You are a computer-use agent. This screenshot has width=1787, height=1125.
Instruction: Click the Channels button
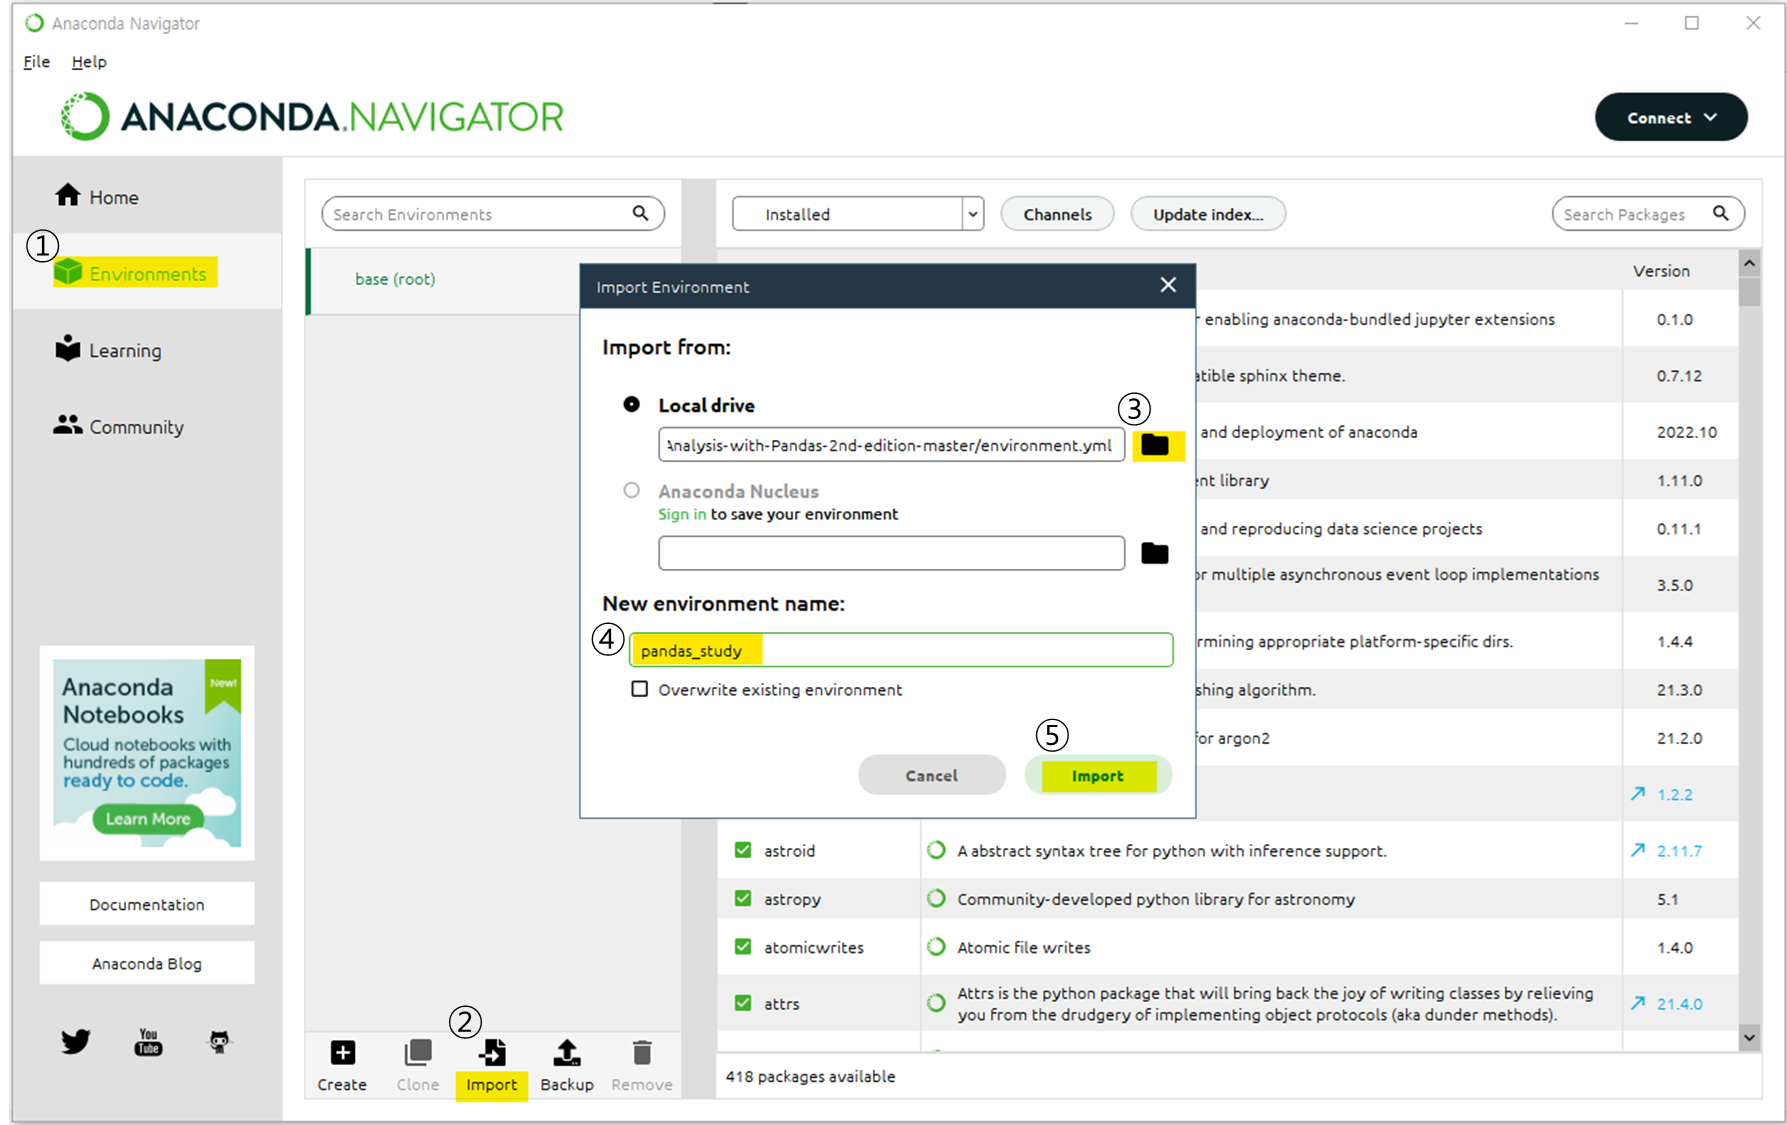pyautogui.click(x=1057, y=214)
